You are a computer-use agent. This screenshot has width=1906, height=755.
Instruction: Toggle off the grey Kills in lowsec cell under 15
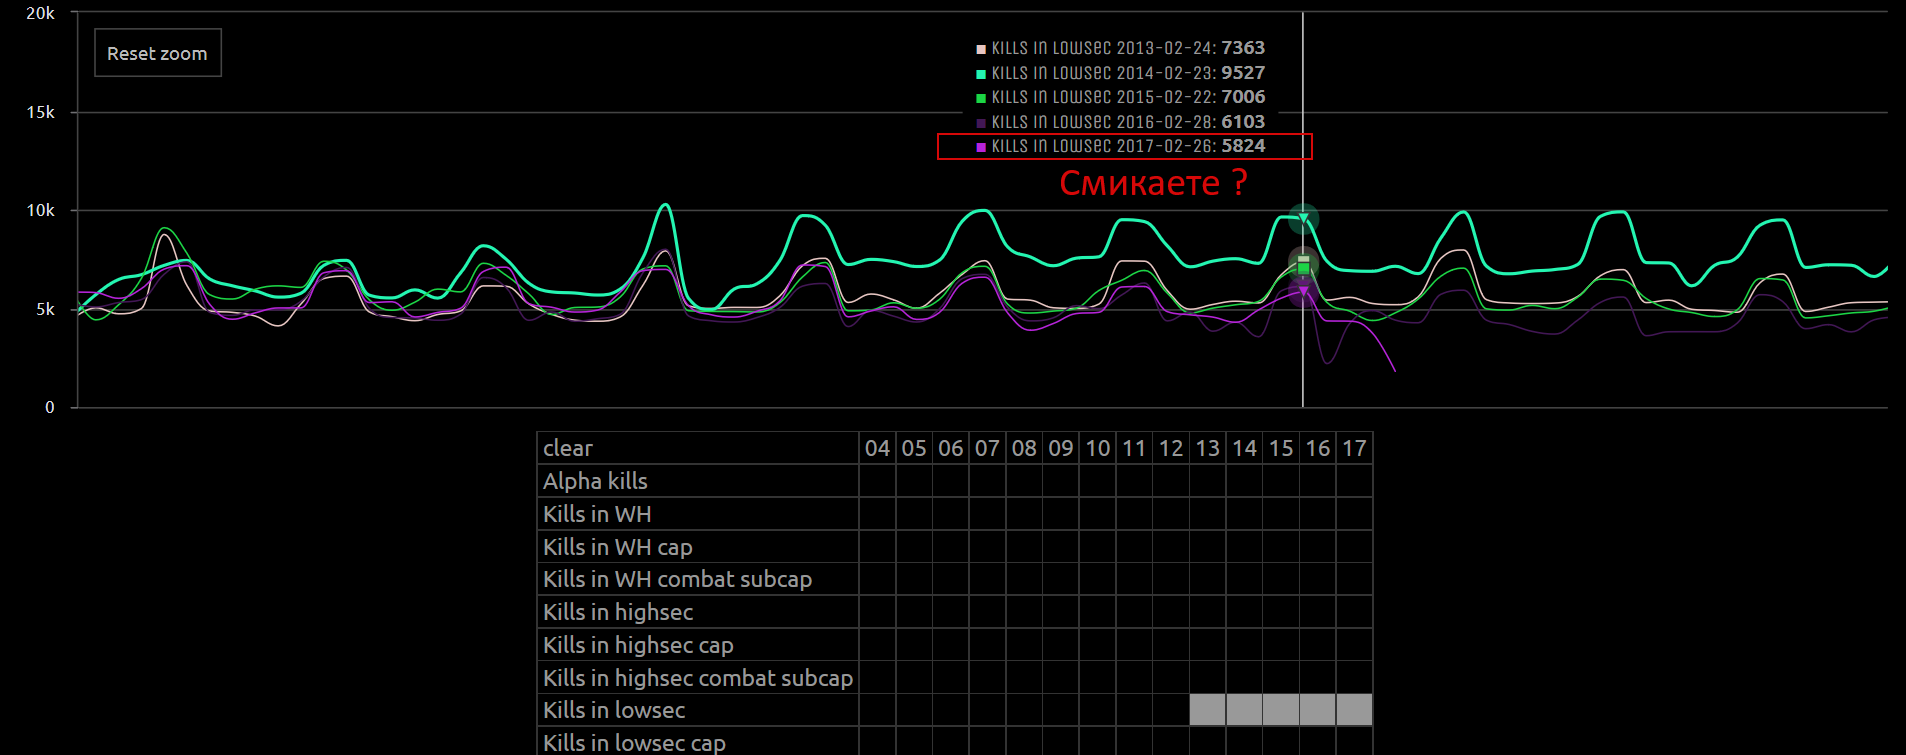(1281, 710)
